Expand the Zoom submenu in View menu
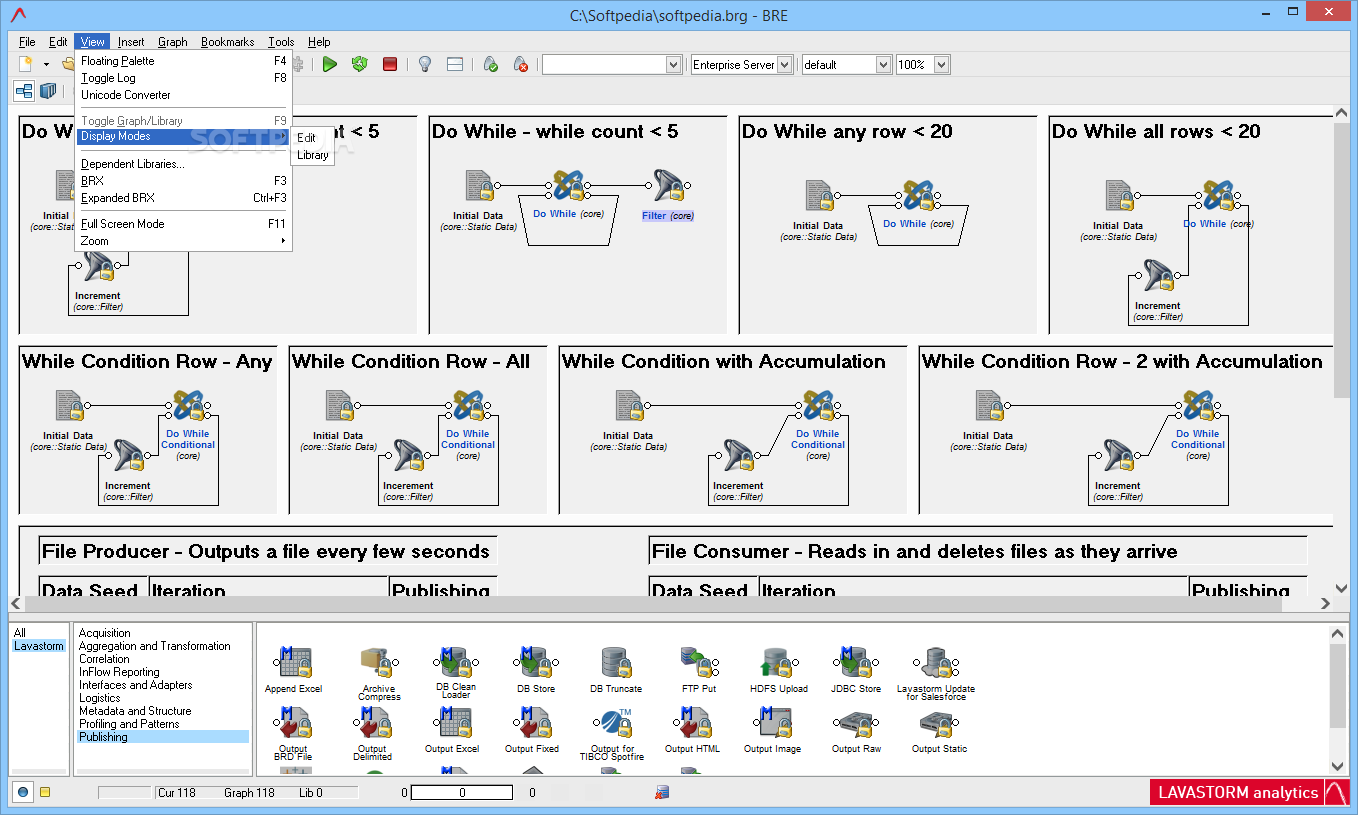 click(184, 241)
